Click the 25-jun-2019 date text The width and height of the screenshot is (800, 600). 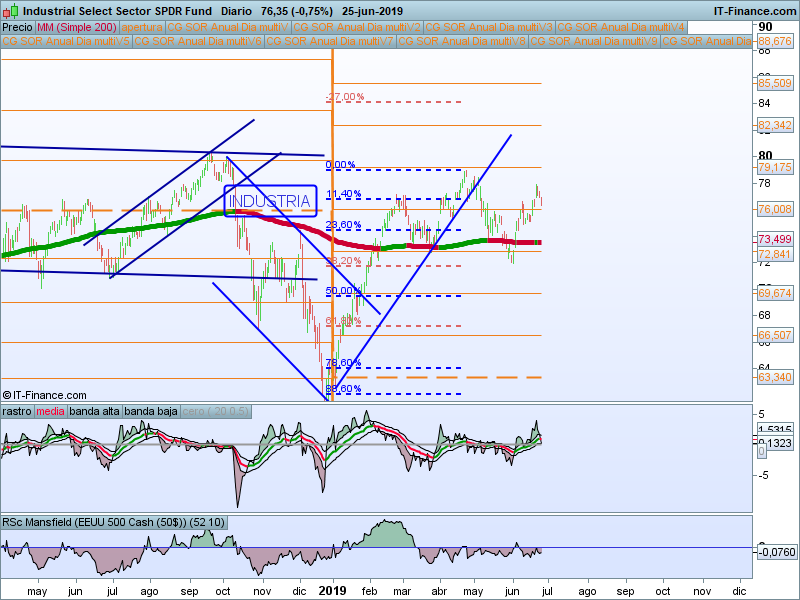(x=372, y=11)
